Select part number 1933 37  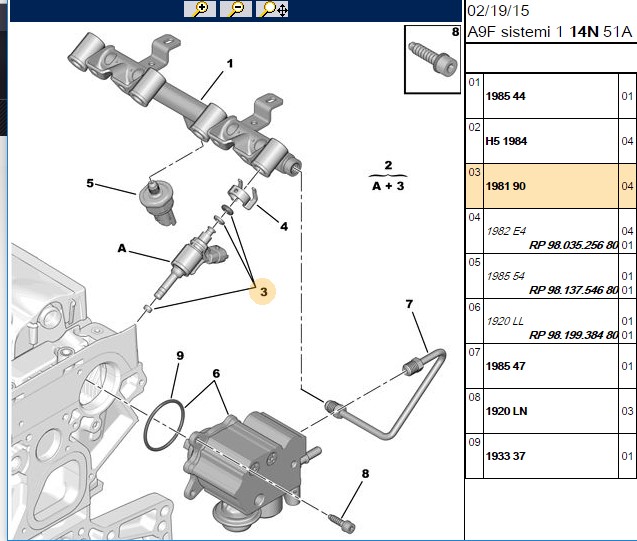505,456
